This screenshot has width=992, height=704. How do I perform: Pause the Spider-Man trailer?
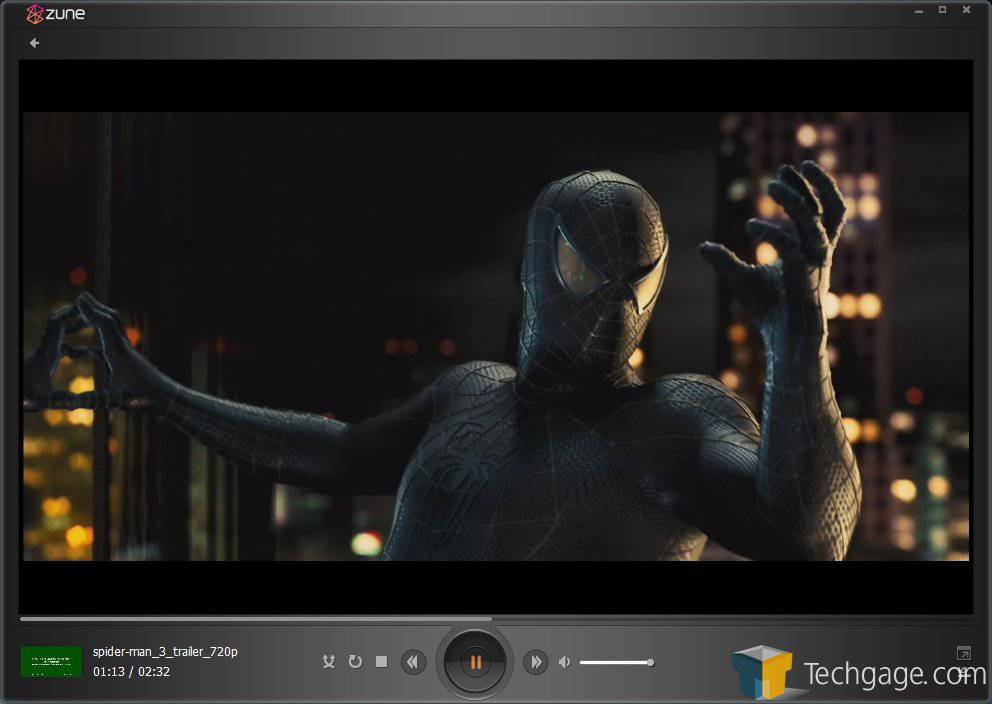coord(475,662)
